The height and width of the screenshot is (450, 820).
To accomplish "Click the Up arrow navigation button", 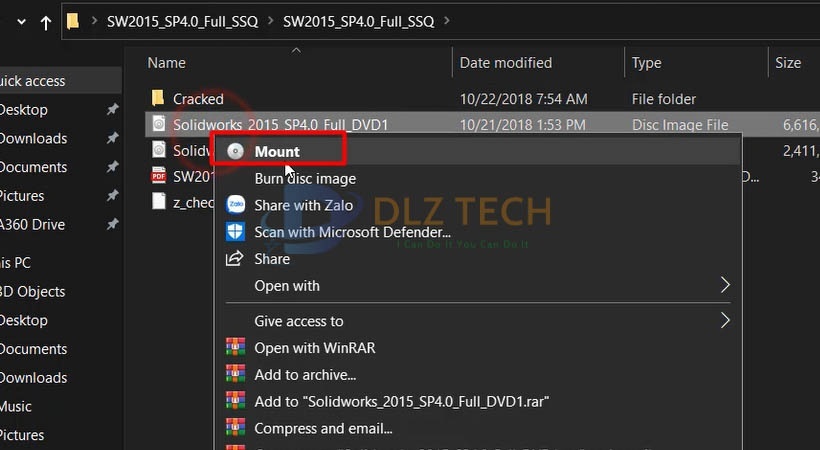I will click(46, 22).
